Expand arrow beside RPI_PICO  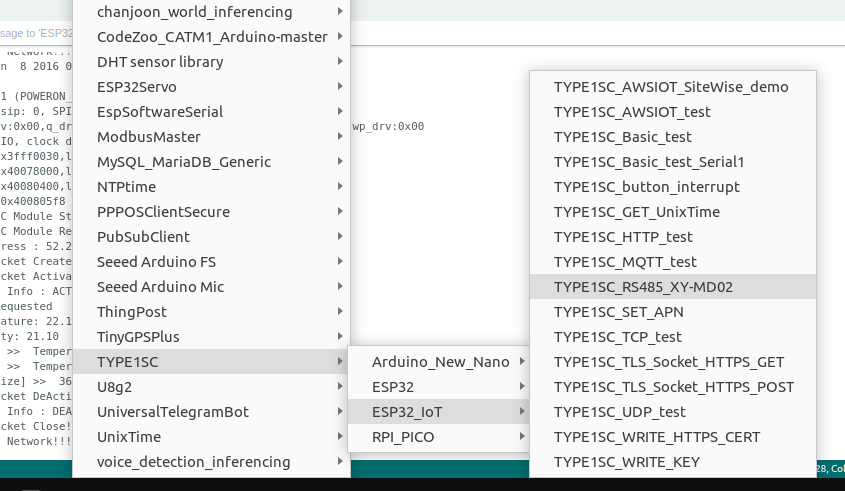522,437
